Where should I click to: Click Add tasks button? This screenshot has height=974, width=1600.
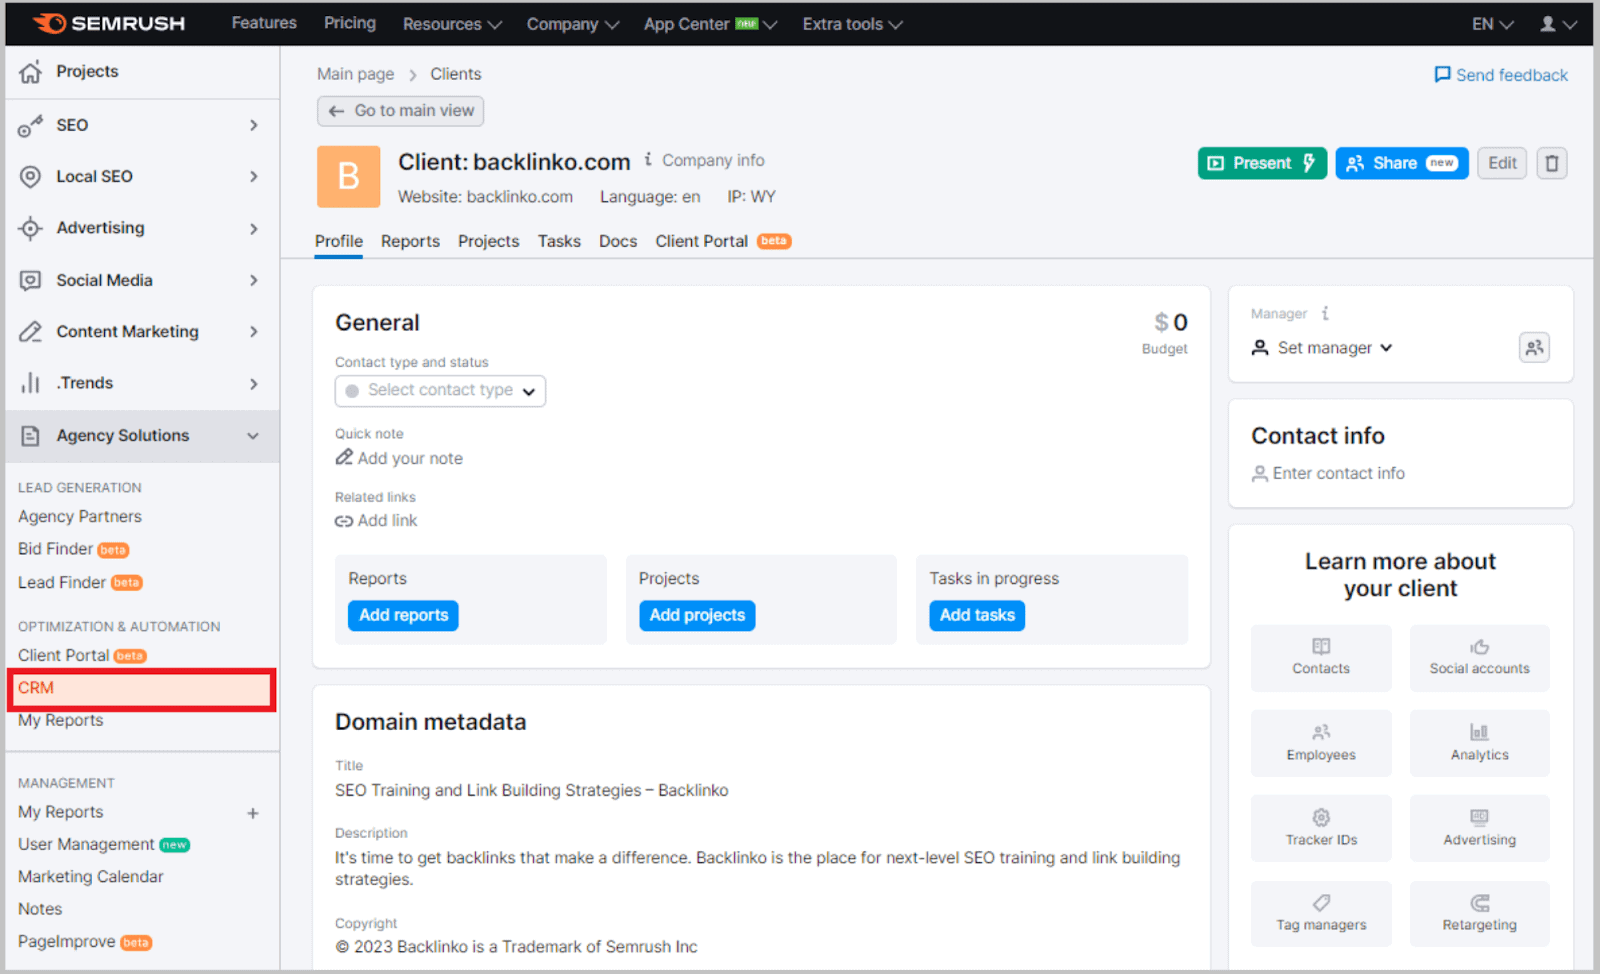(x=977, y=615)
